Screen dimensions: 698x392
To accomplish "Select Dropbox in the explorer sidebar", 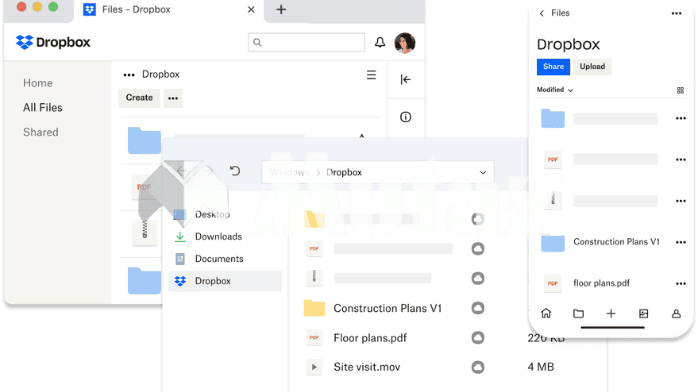I will point(225,281).
